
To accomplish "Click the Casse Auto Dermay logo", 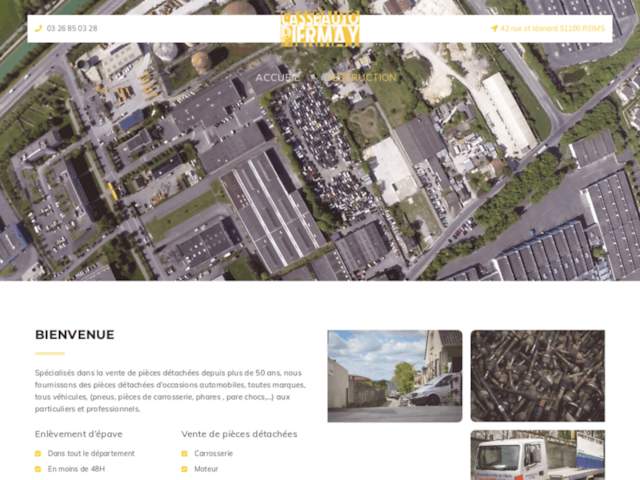I will pos(320,30).
